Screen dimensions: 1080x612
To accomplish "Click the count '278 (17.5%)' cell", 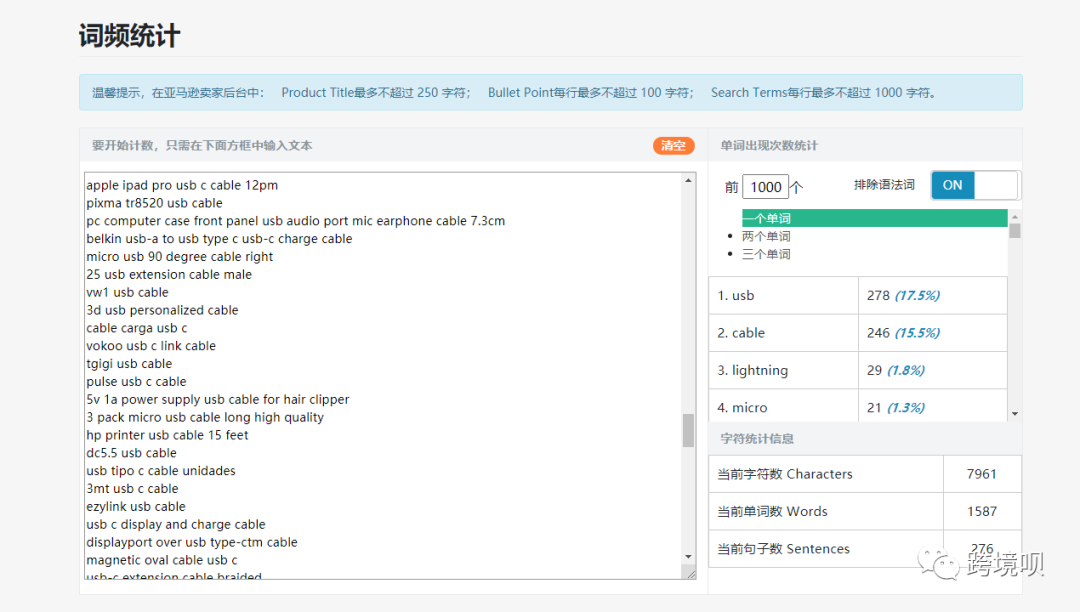I will (x=933, y=295).
